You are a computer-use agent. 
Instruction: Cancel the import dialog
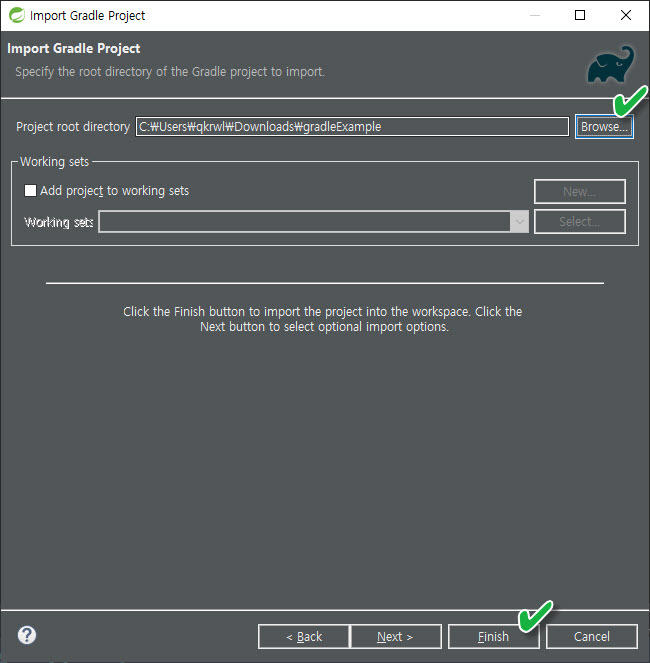[x=592, y=636]
